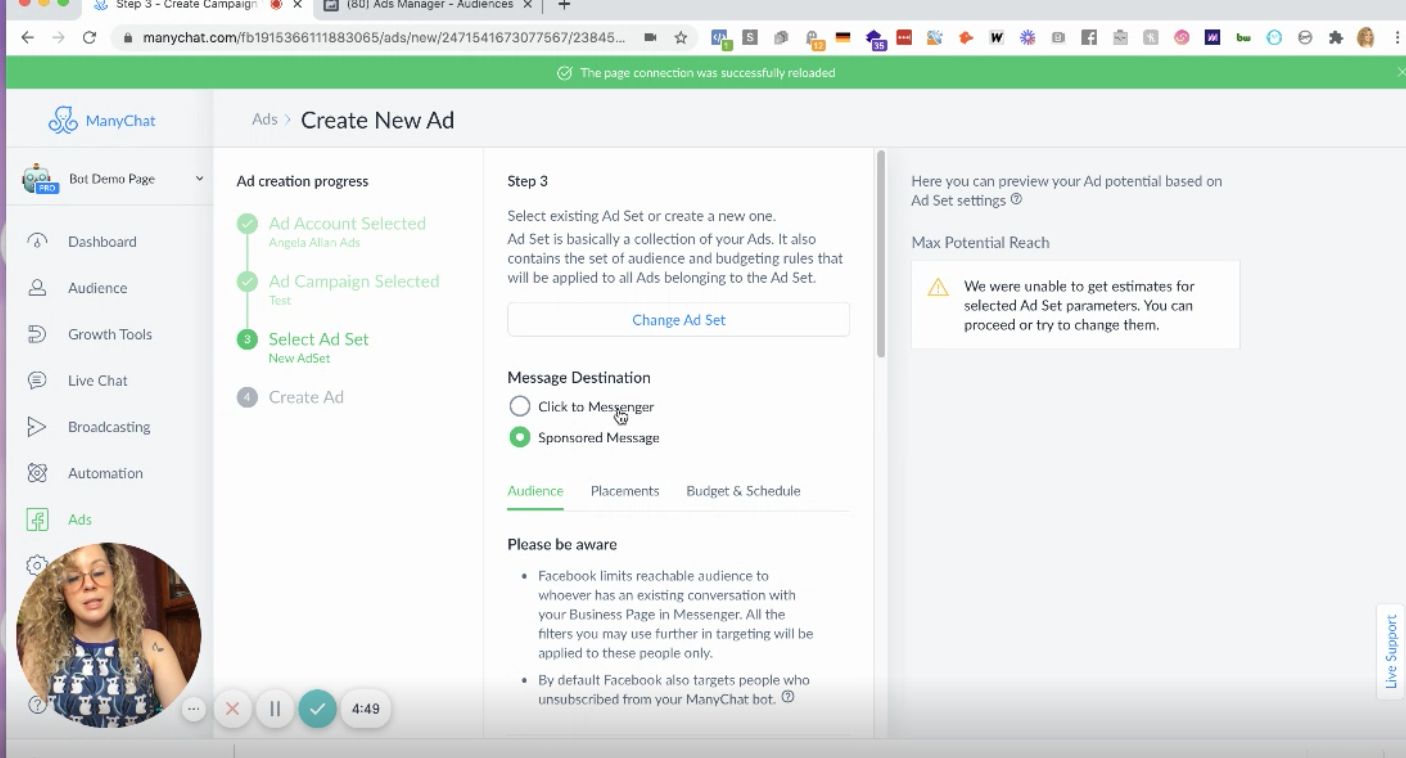
Task: Click the 'Please be aware' heading
Action: [562, 545]
